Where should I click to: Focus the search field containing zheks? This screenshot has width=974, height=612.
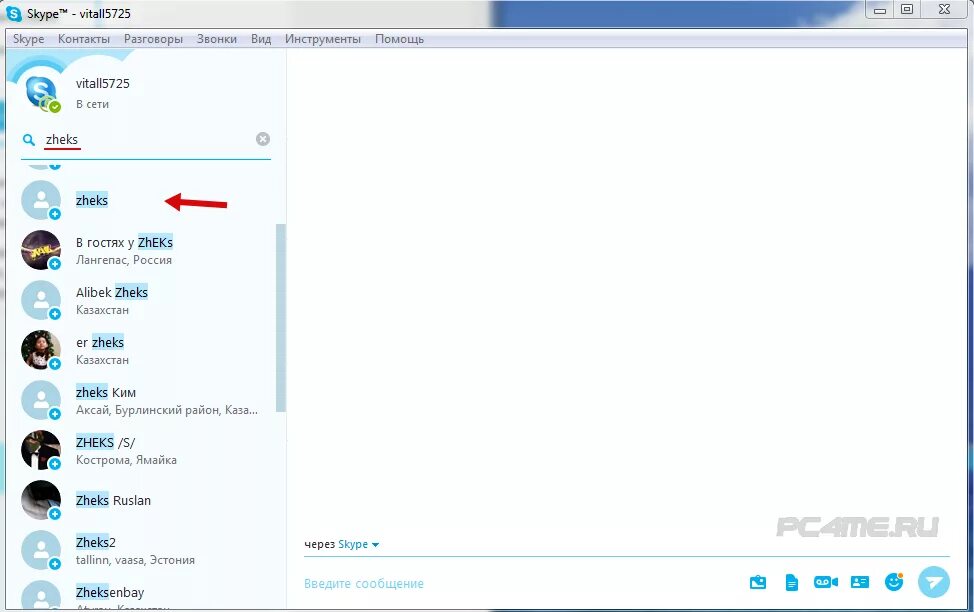pos(146,140)
